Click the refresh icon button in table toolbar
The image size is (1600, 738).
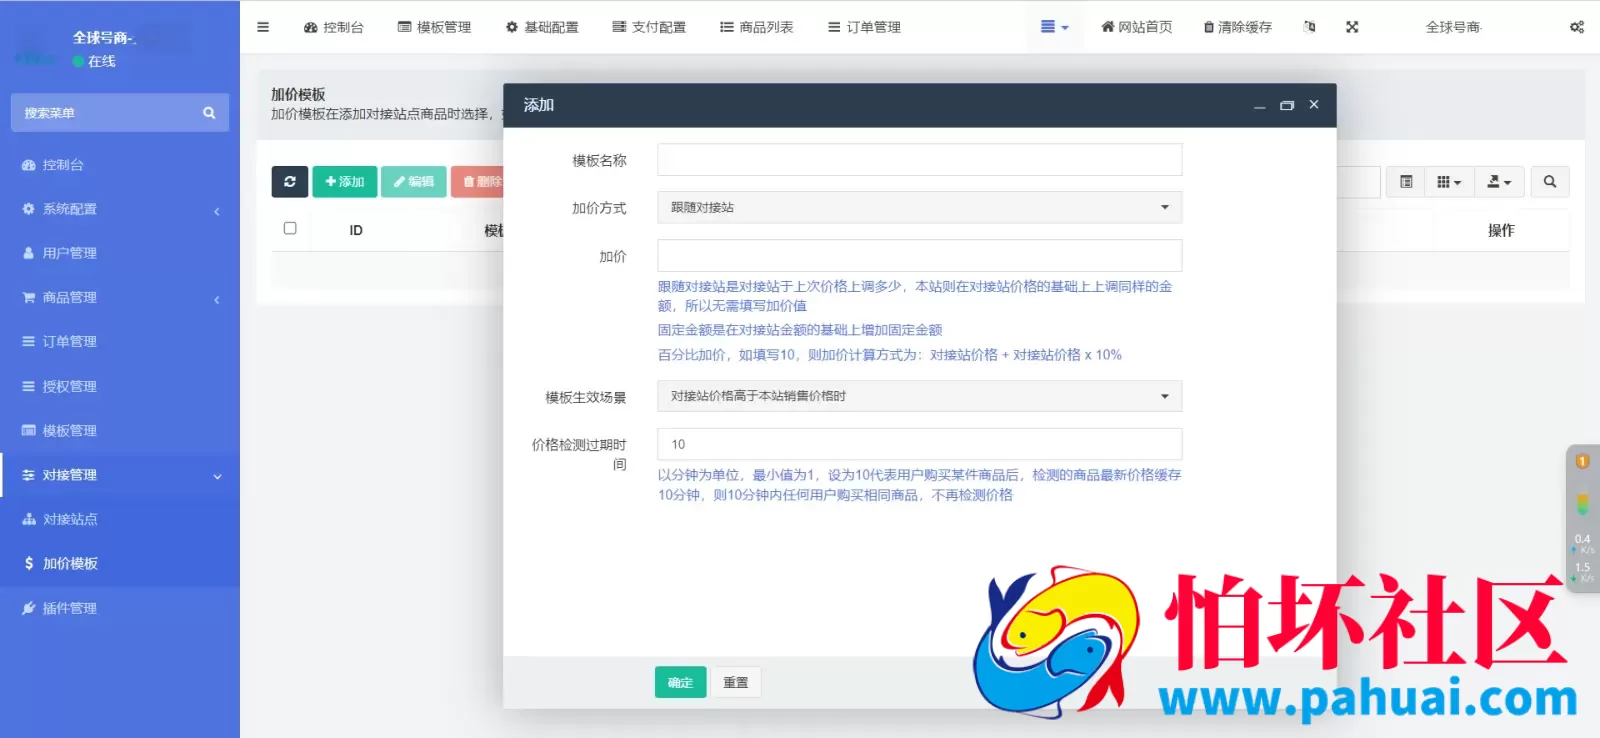290,181
